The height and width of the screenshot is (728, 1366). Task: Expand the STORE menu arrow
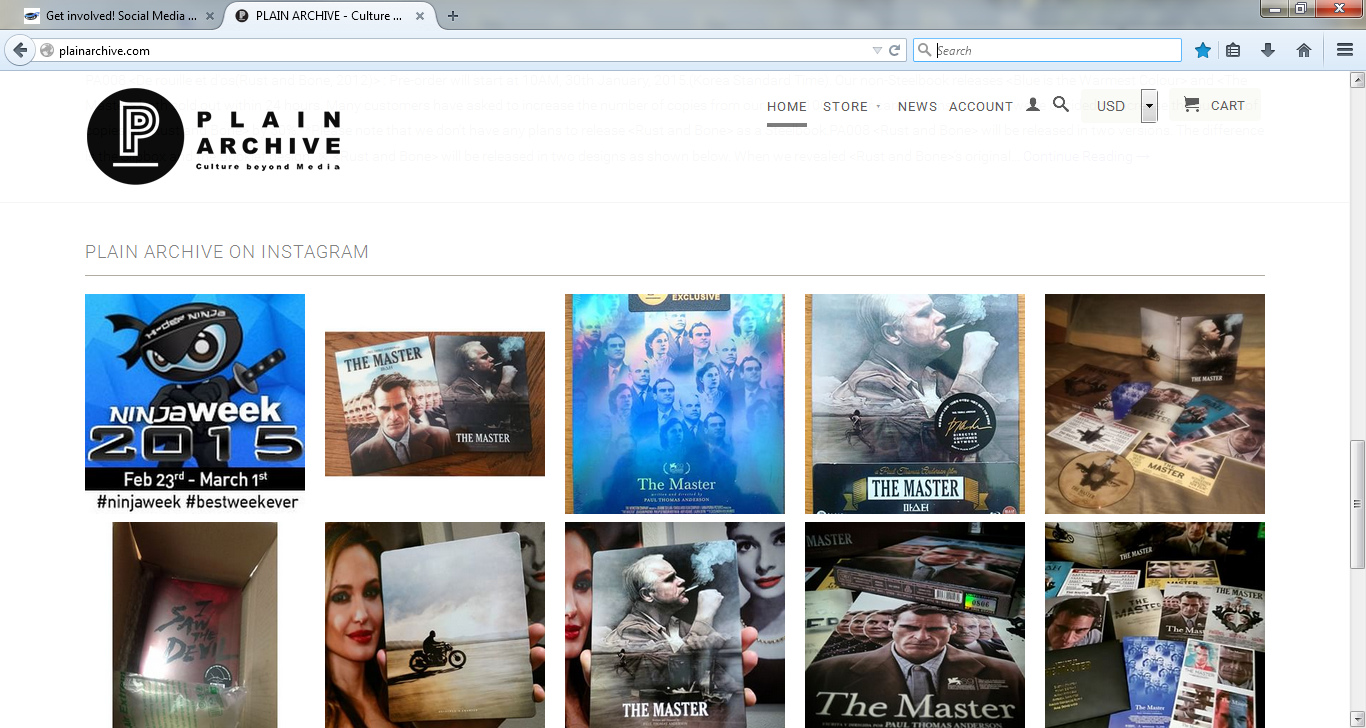[x=878, y=106]
